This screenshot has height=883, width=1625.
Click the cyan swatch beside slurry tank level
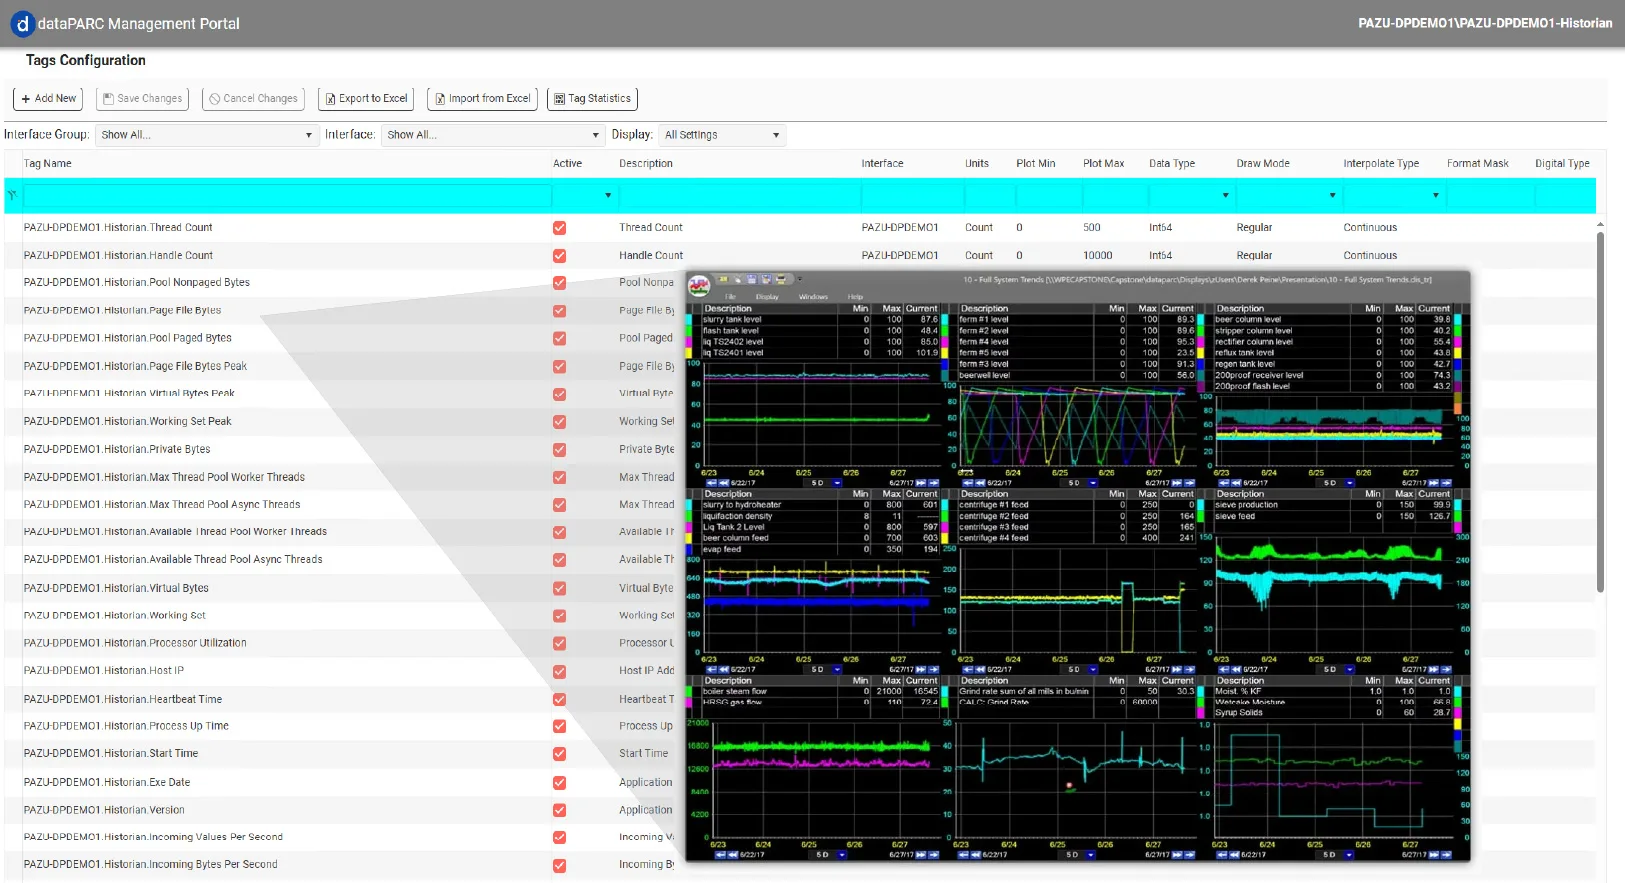coord(688,320)
